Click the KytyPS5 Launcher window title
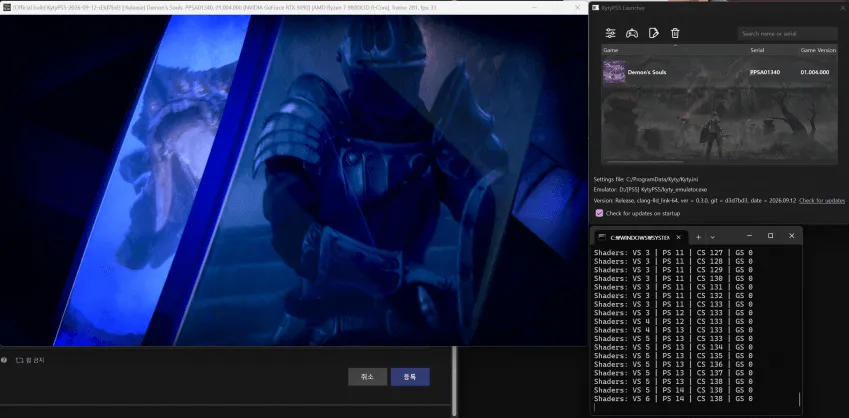The width and height of the screenshot is (849, 418). pos(623,8)
